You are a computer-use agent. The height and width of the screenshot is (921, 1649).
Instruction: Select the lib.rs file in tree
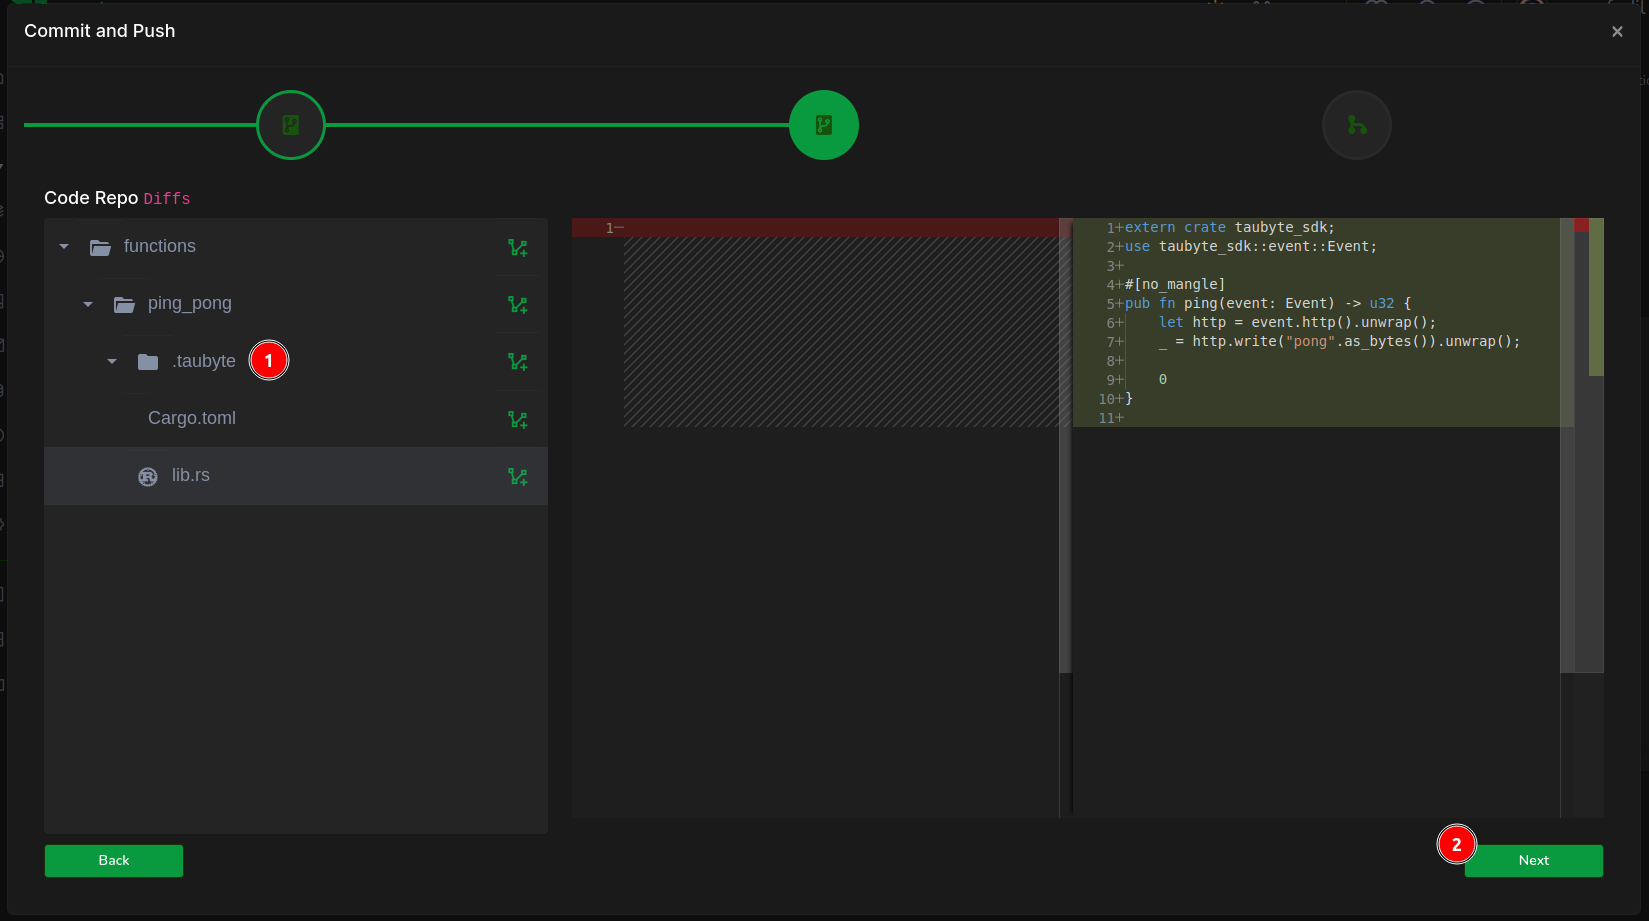tap(190, 476)
